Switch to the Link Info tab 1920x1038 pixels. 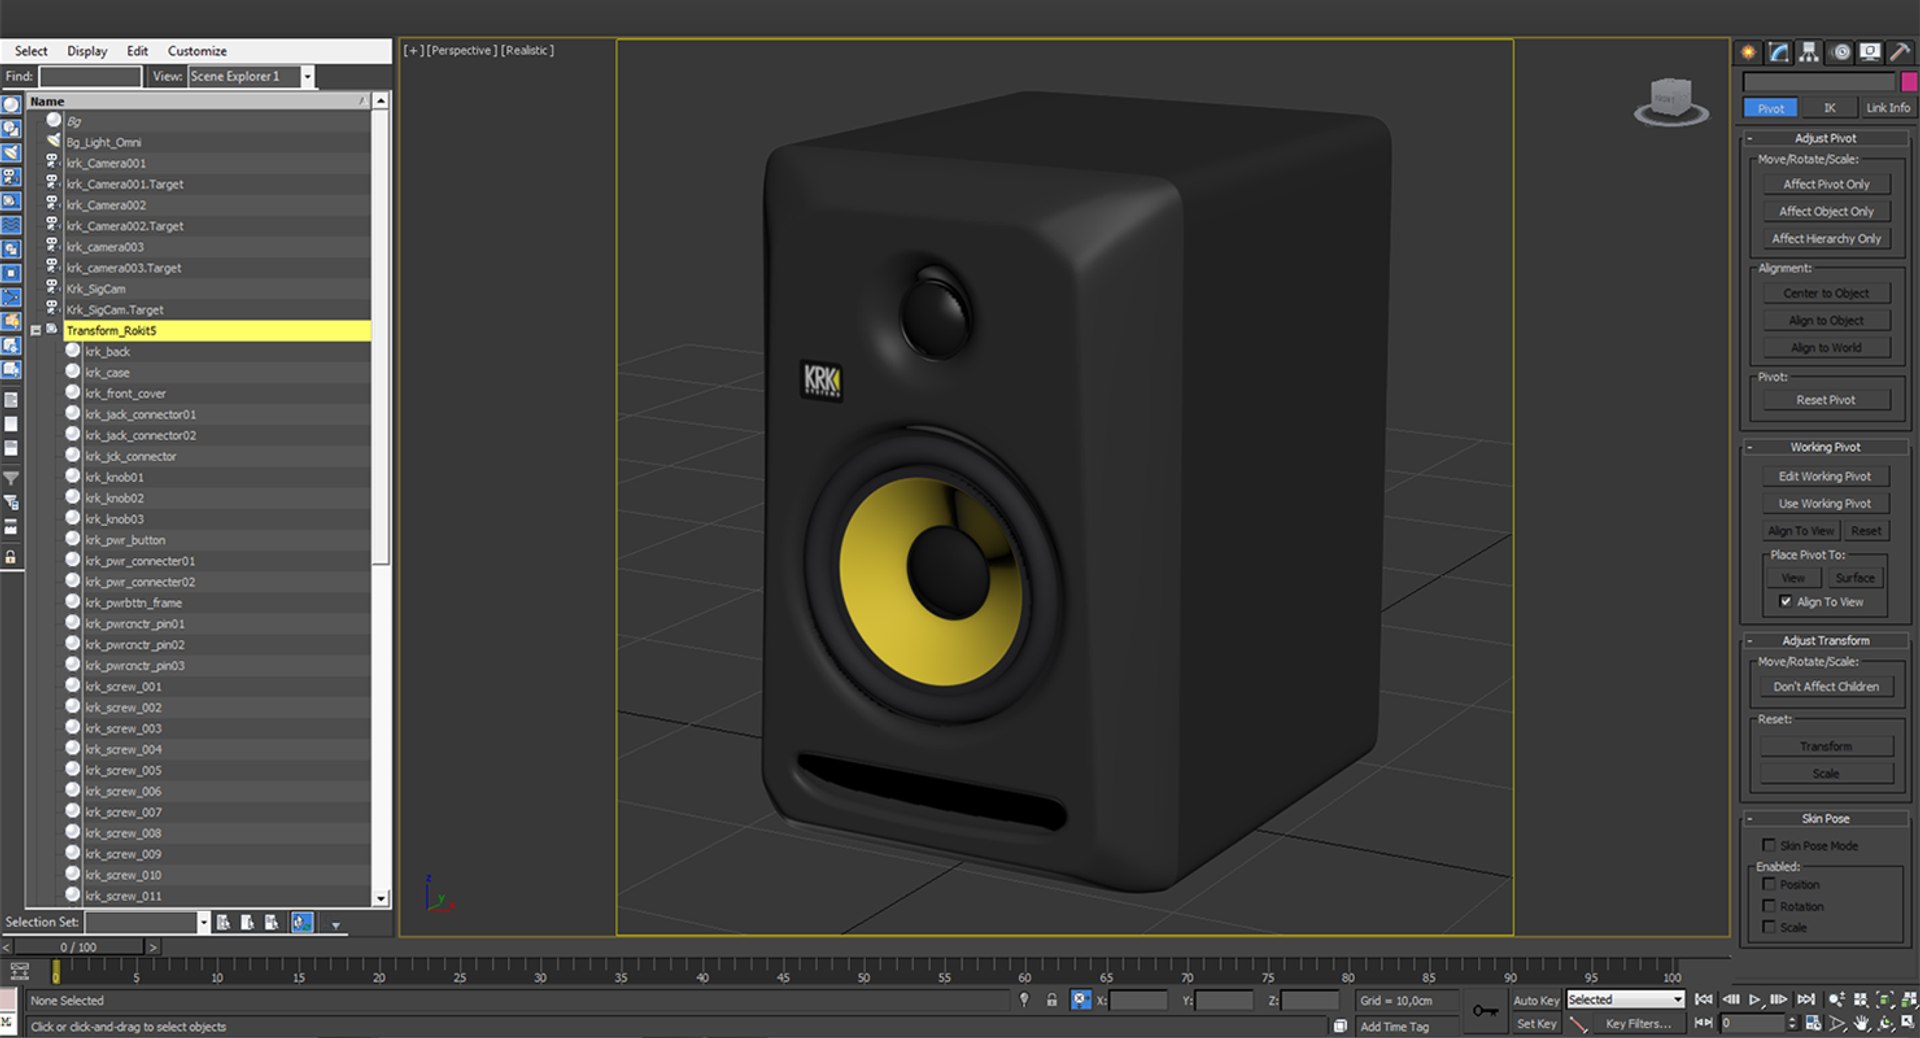click(x=1887, y=107)
